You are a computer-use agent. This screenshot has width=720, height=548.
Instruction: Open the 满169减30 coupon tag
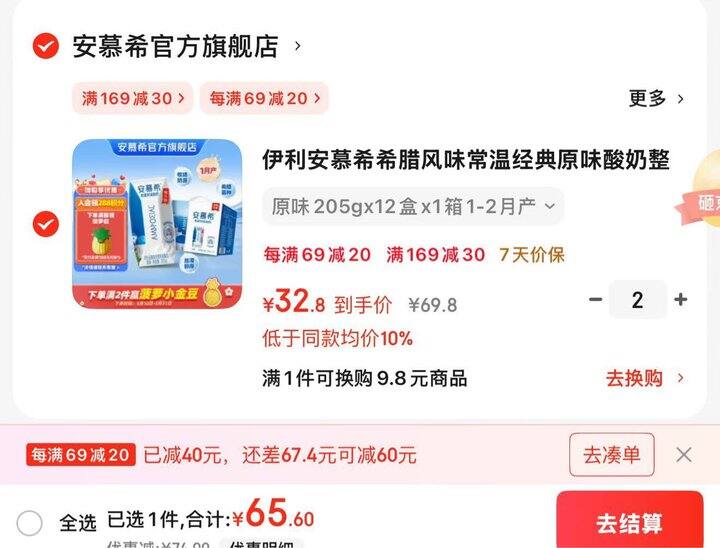[x=133, y=98]
